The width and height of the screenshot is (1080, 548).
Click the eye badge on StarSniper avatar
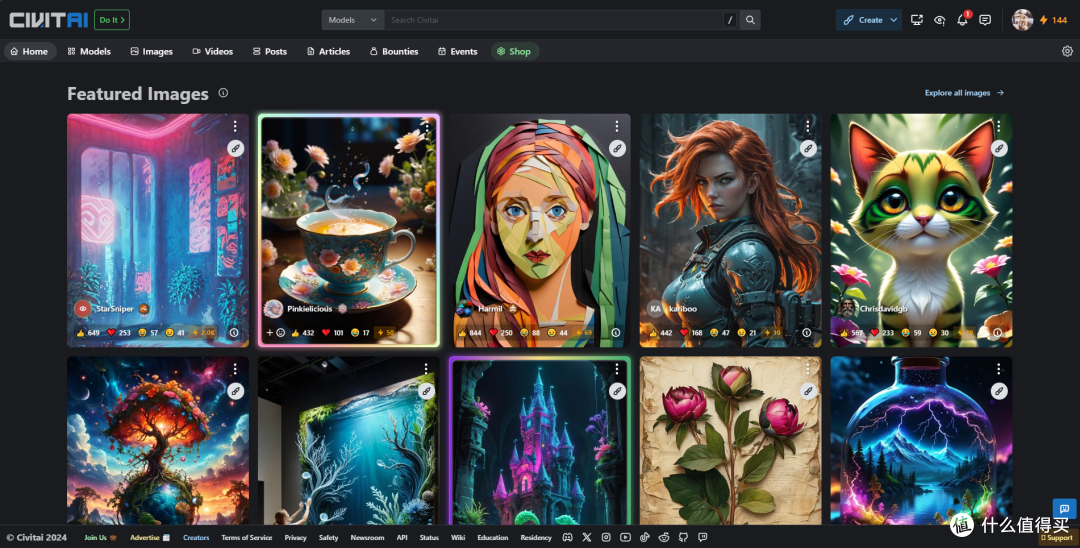[83, 308]
